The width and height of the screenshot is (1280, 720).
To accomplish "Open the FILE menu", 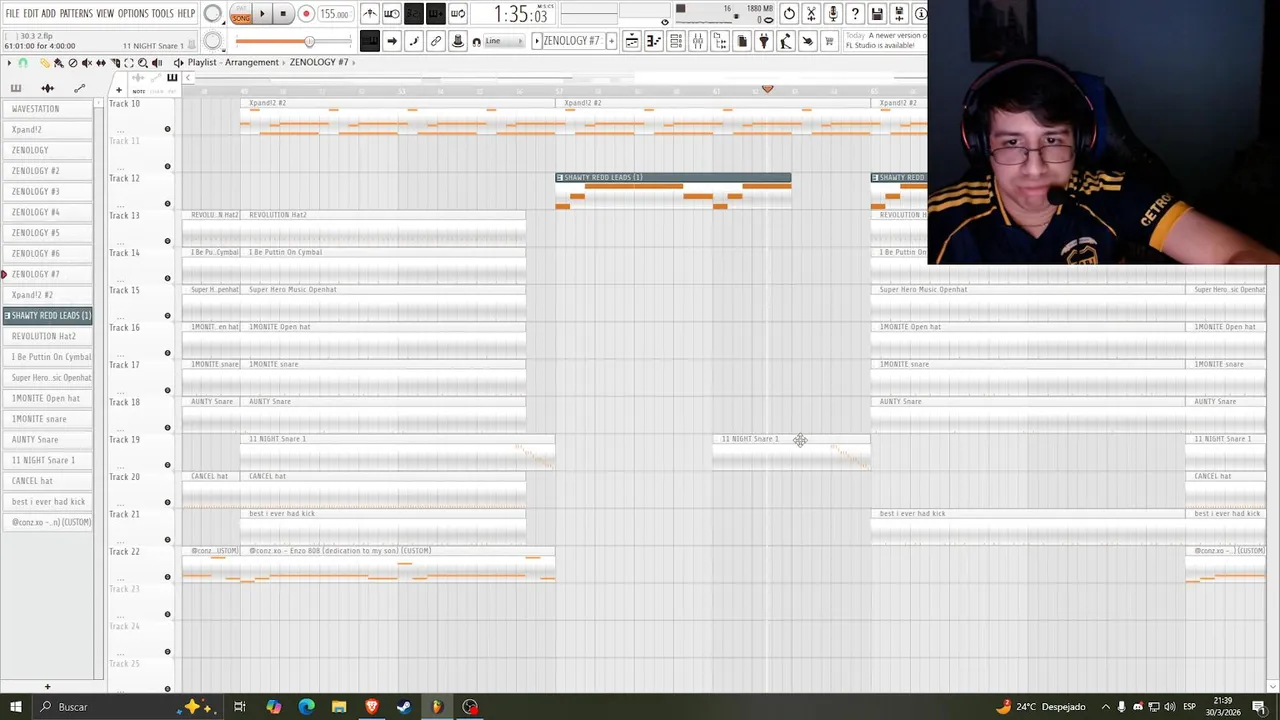I will coord(12,14).
